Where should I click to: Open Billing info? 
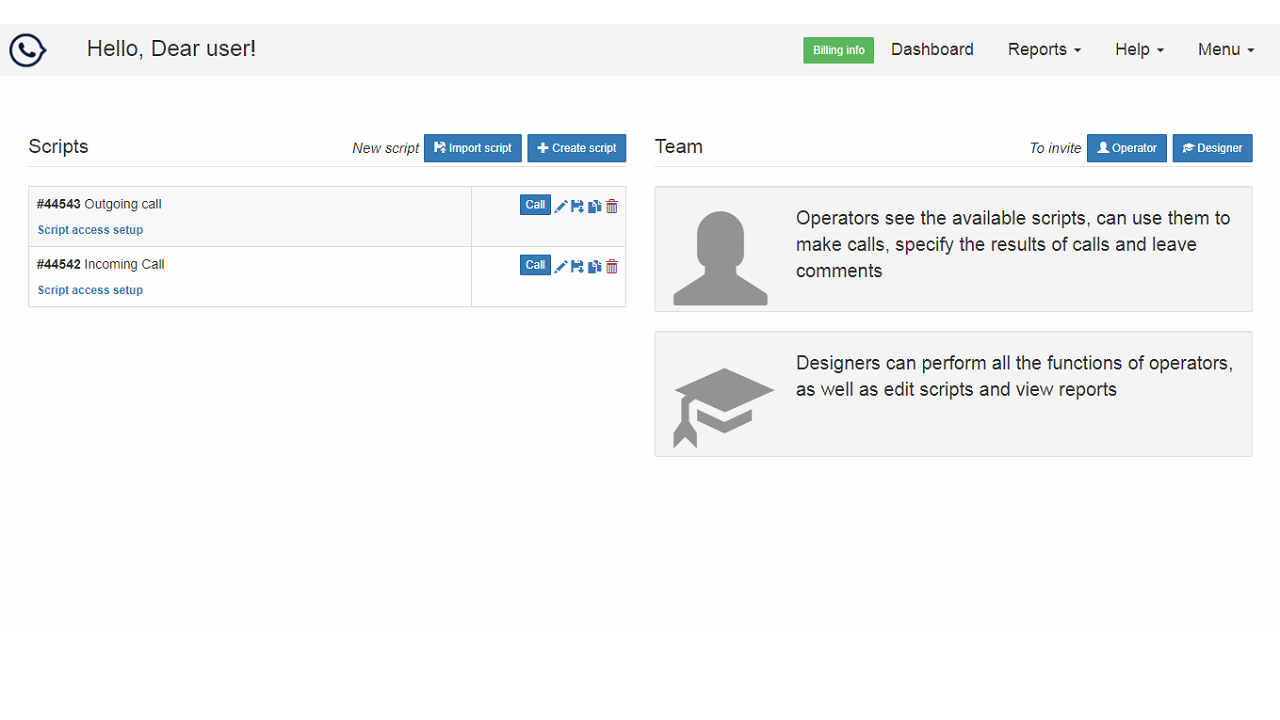[x=838, y=50]
